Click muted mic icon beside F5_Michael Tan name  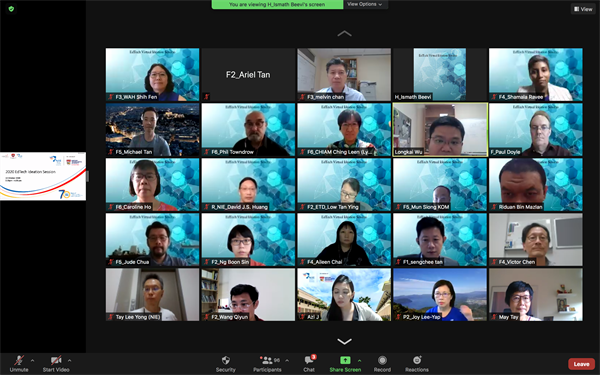(x=111, y=152)
